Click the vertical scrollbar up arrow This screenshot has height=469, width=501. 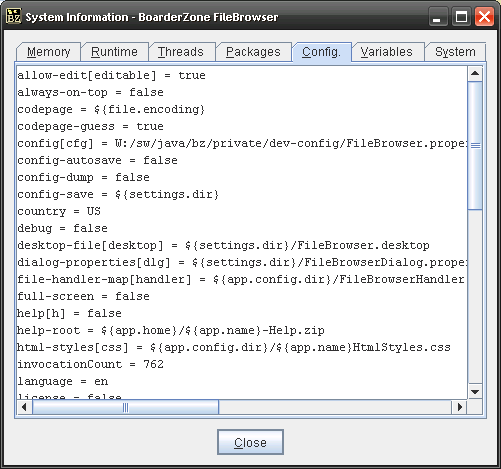click(475, 74)
